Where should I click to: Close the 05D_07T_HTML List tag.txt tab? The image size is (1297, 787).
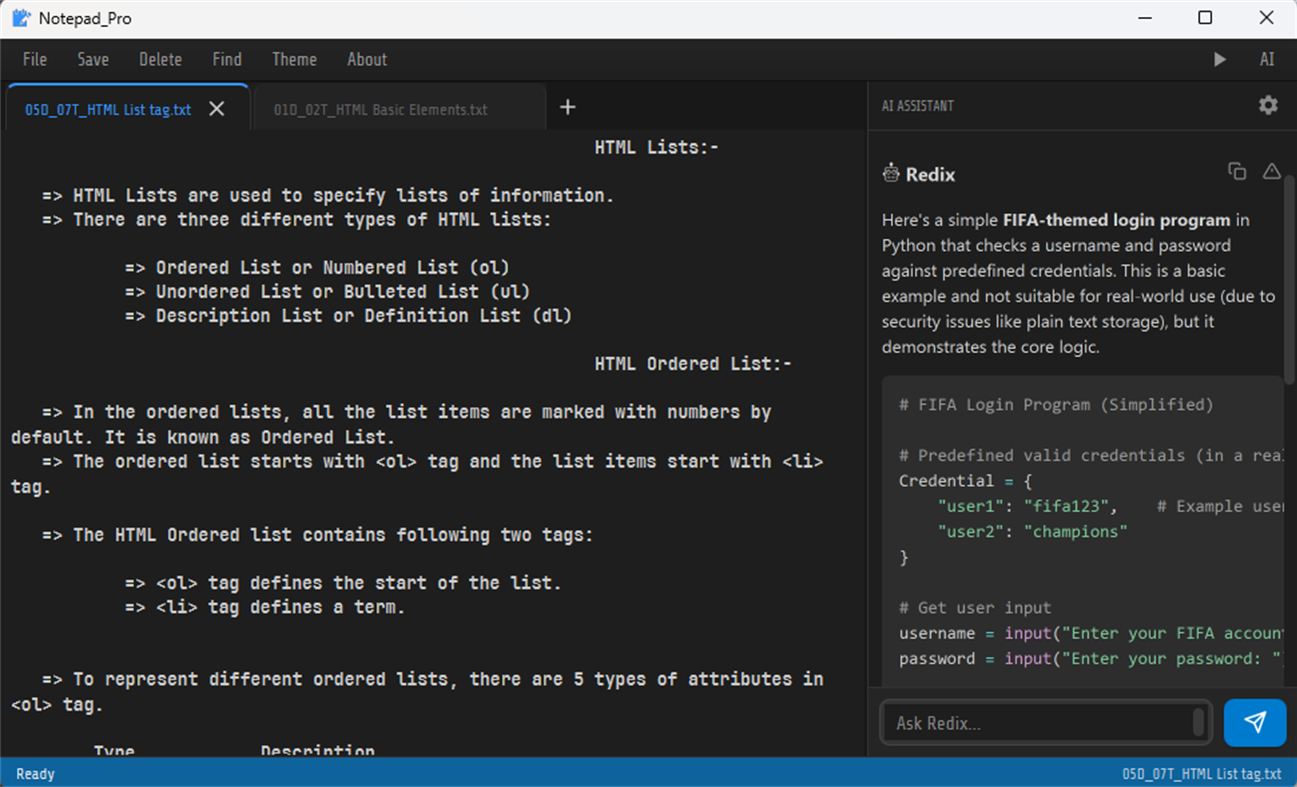tap(217, 109)
